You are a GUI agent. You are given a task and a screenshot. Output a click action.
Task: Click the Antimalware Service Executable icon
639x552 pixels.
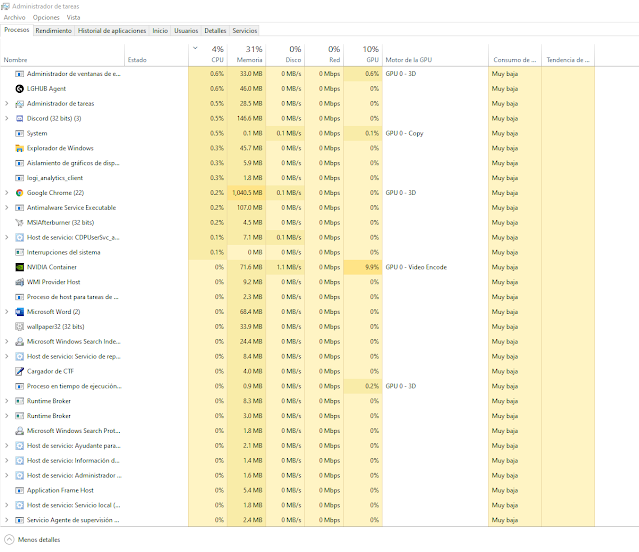coord(19,208)
